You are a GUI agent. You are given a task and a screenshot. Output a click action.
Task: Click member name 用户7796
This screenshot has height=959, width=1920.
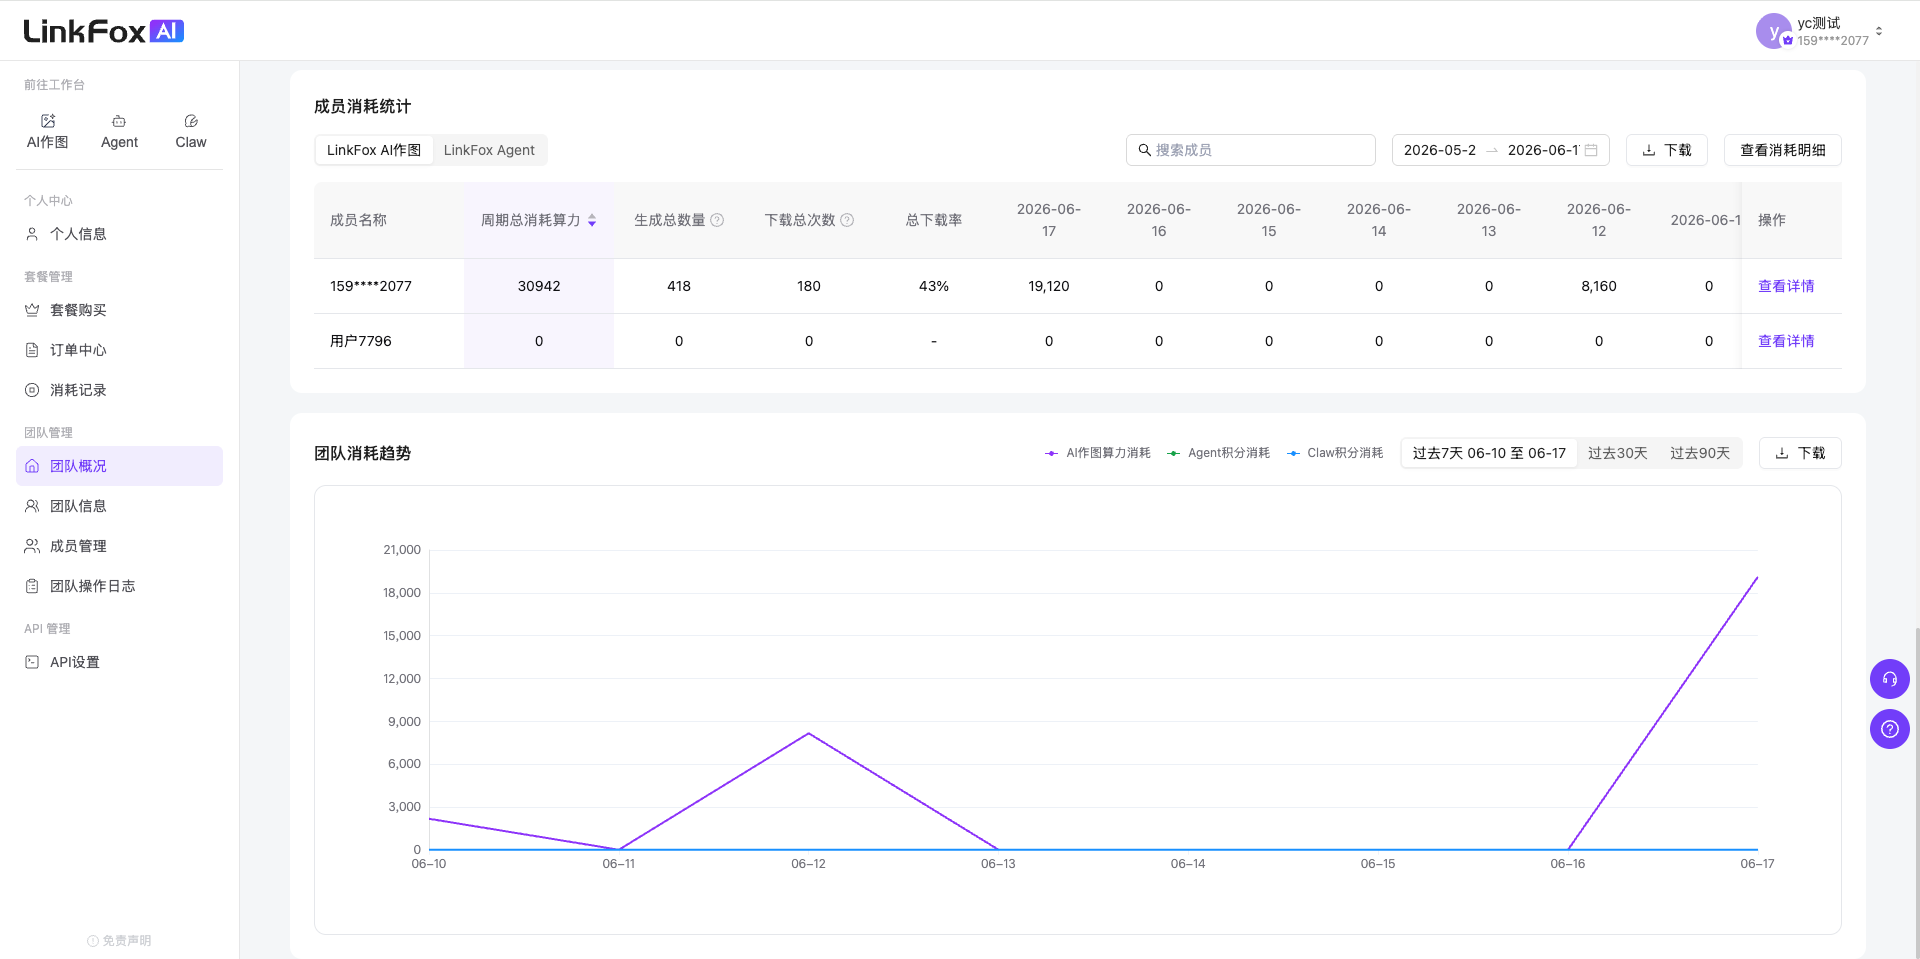(x=361, y=341)
